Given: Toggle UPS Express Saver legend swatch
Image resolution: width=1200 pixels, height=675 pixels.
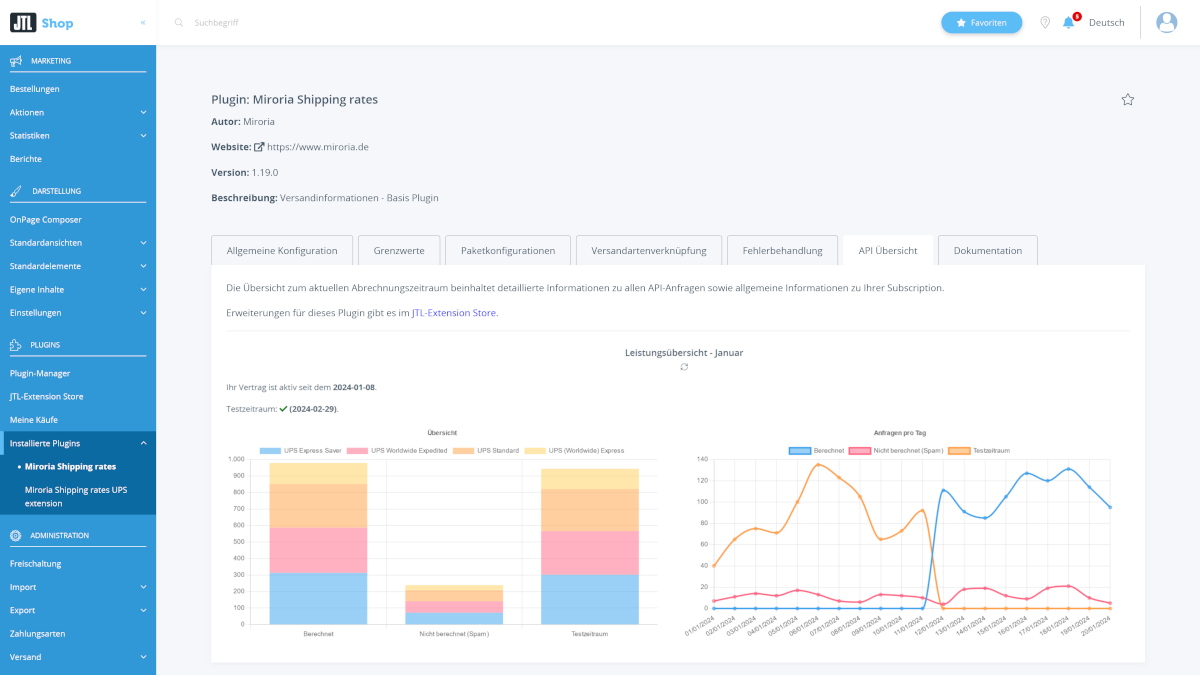Looking at the screenshot, I should click(x=272, y=450).
